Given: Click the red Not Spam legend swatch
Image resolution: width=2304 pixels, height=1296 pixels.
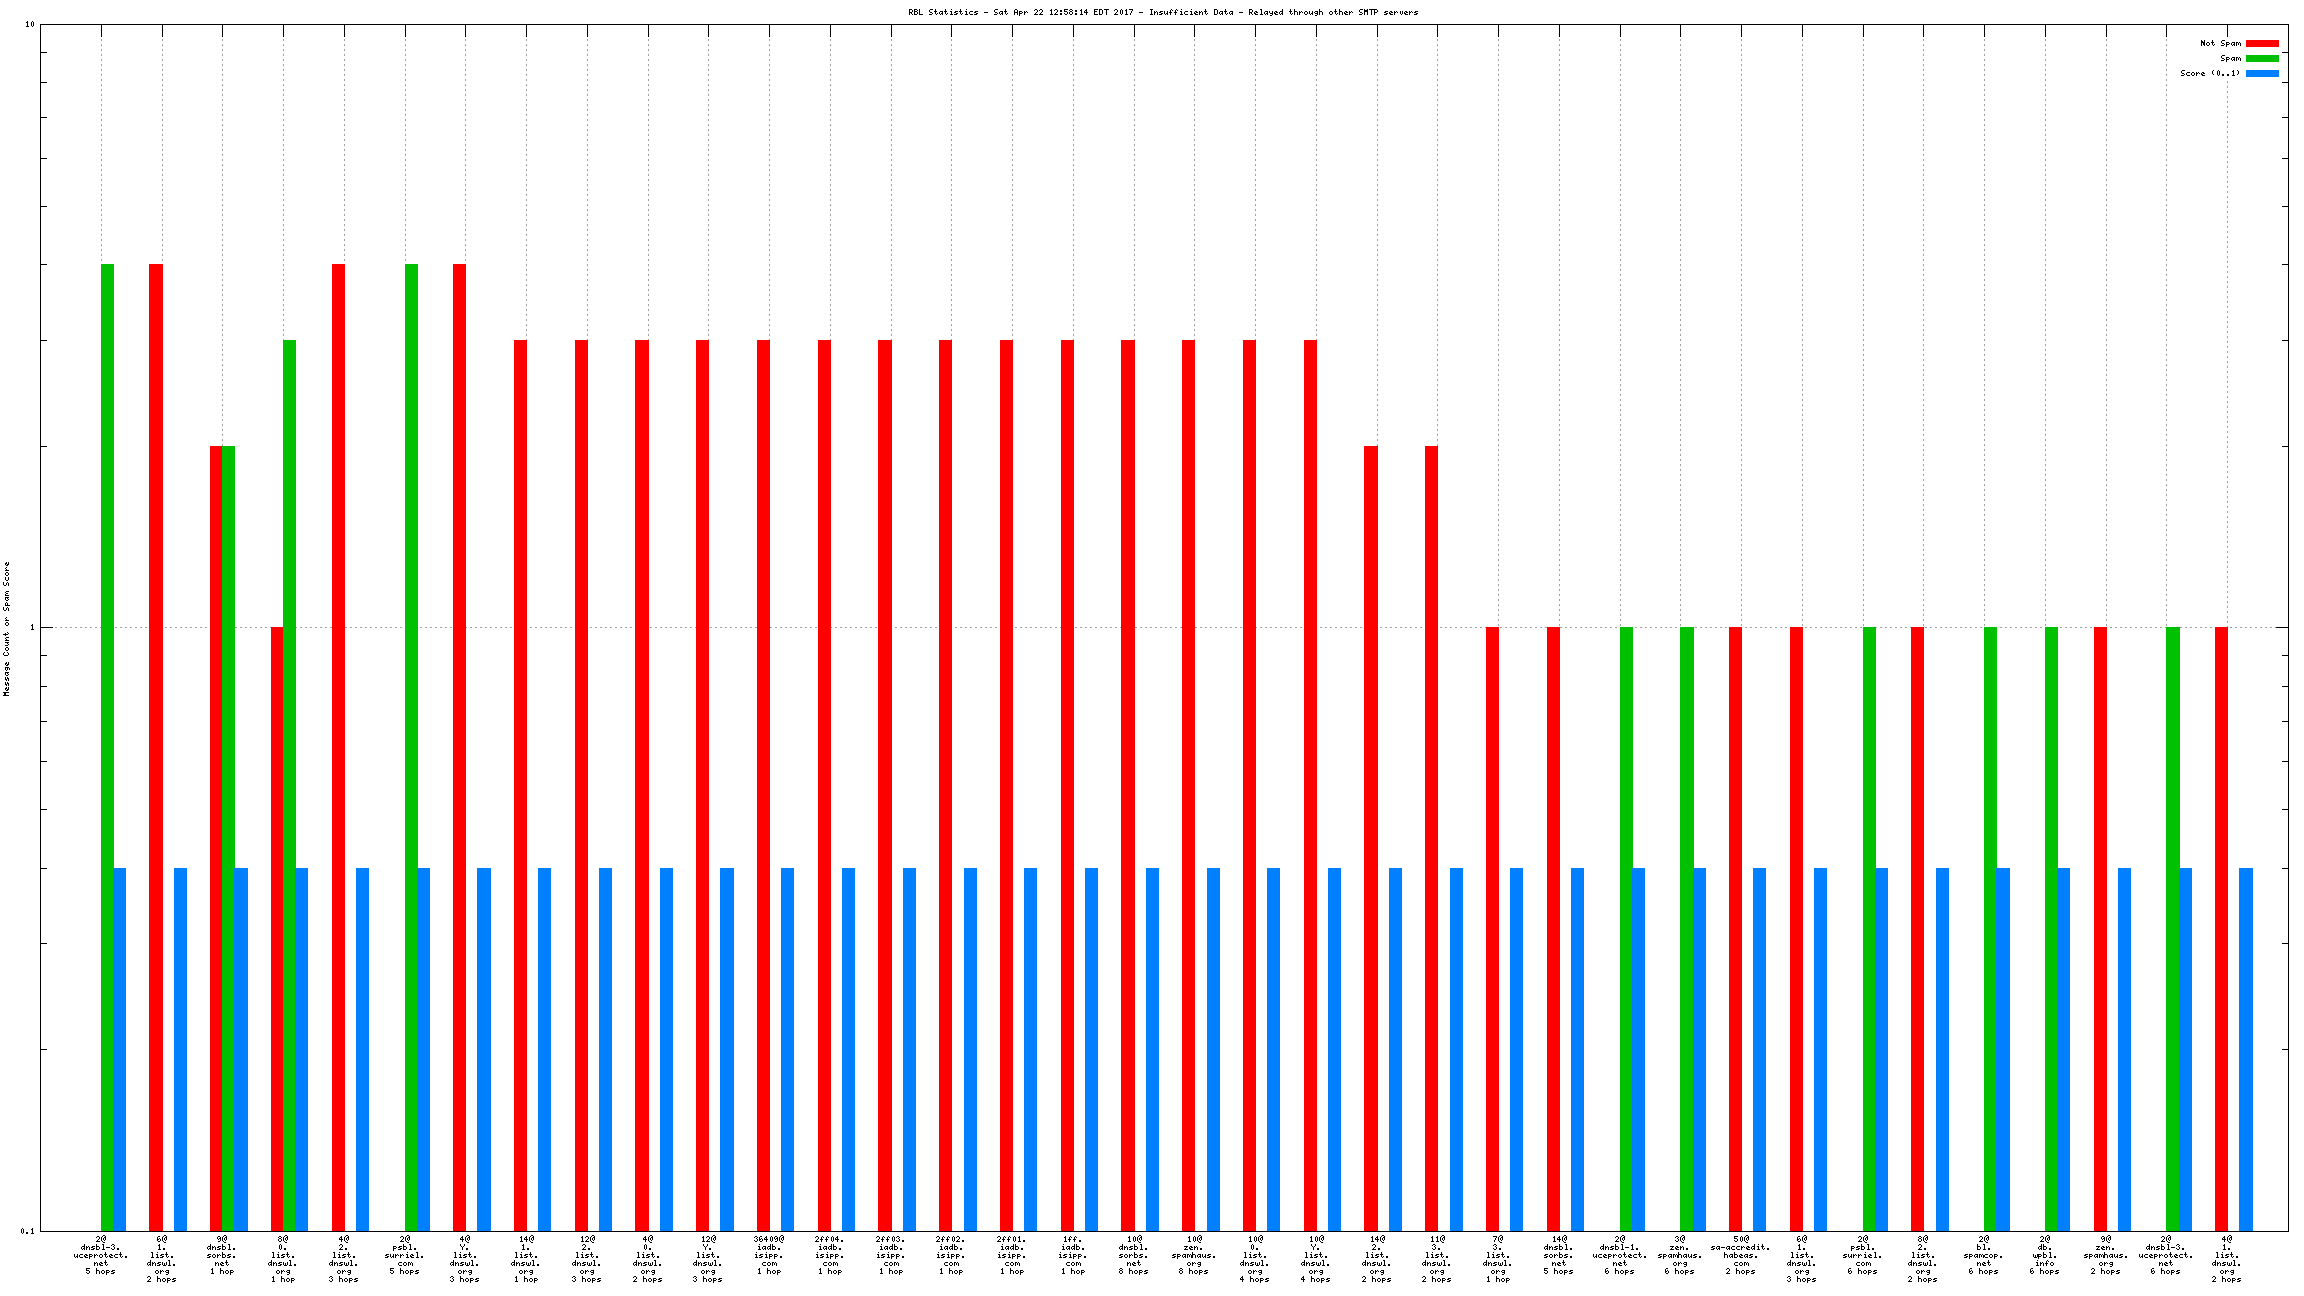Looking at the screenshot, I should [2262, 43].
